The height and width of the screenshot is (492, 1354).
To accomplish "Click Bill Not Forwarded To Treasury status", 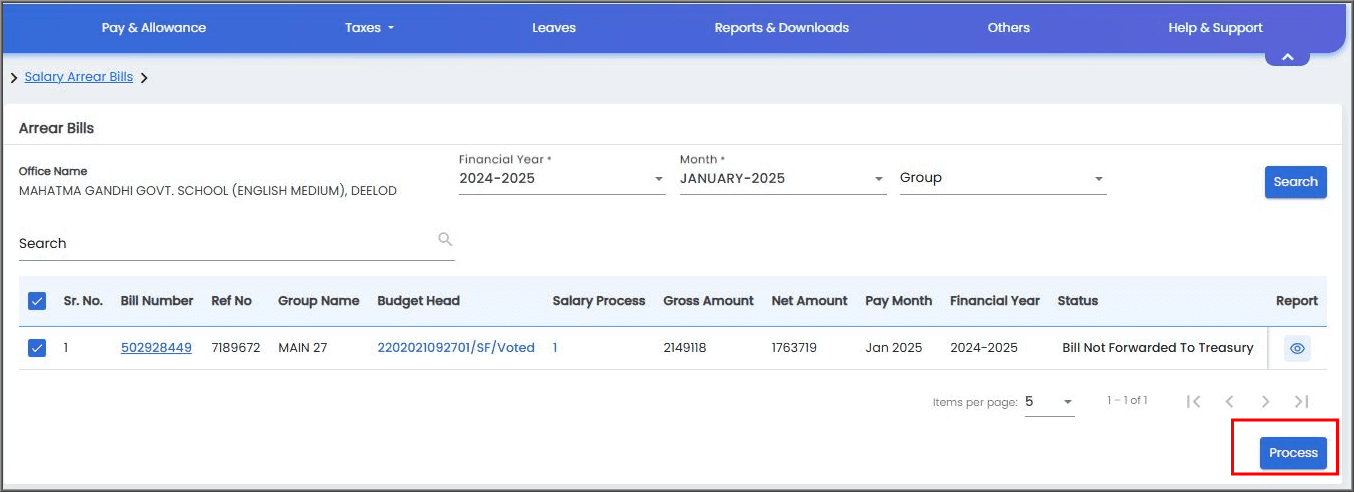I will pyautogui.click(x=1158, y=348).
